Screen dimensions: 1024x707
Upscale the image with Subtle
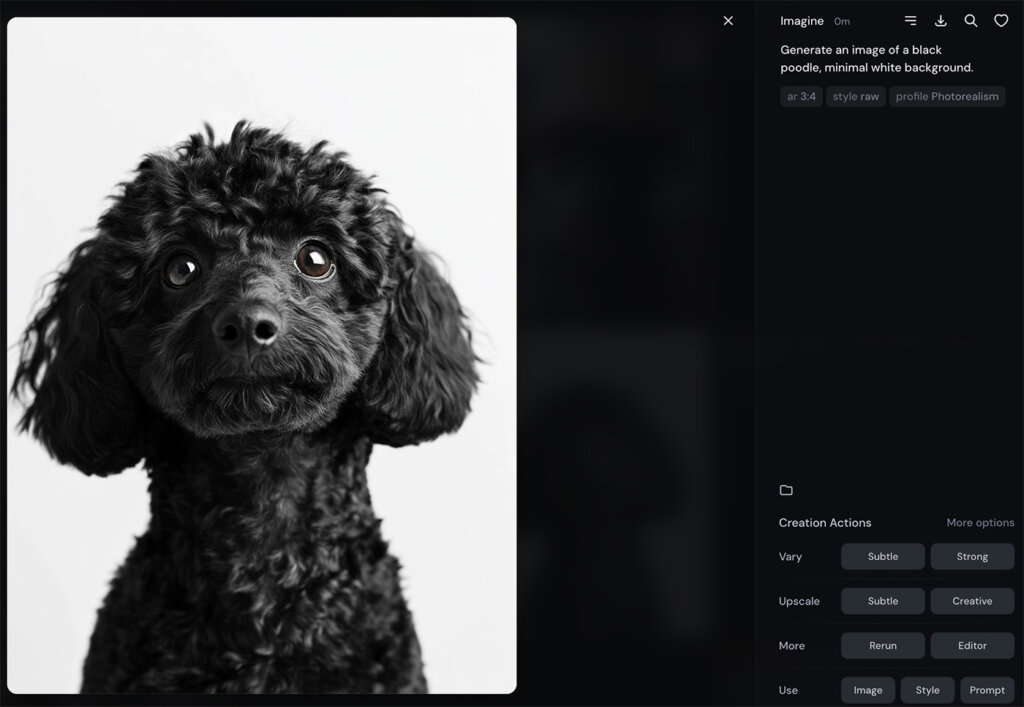tap(882, 601)
